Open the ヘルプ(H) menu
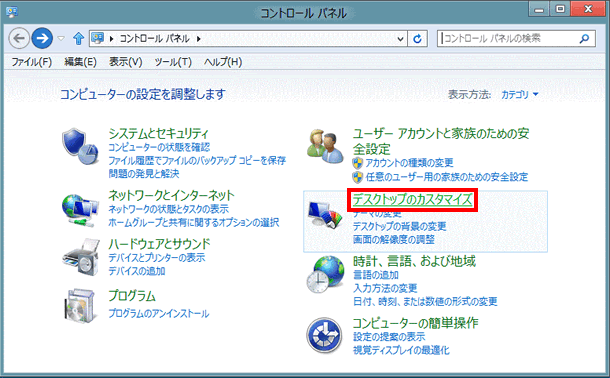The image size is (610, 378). [223, 62]
